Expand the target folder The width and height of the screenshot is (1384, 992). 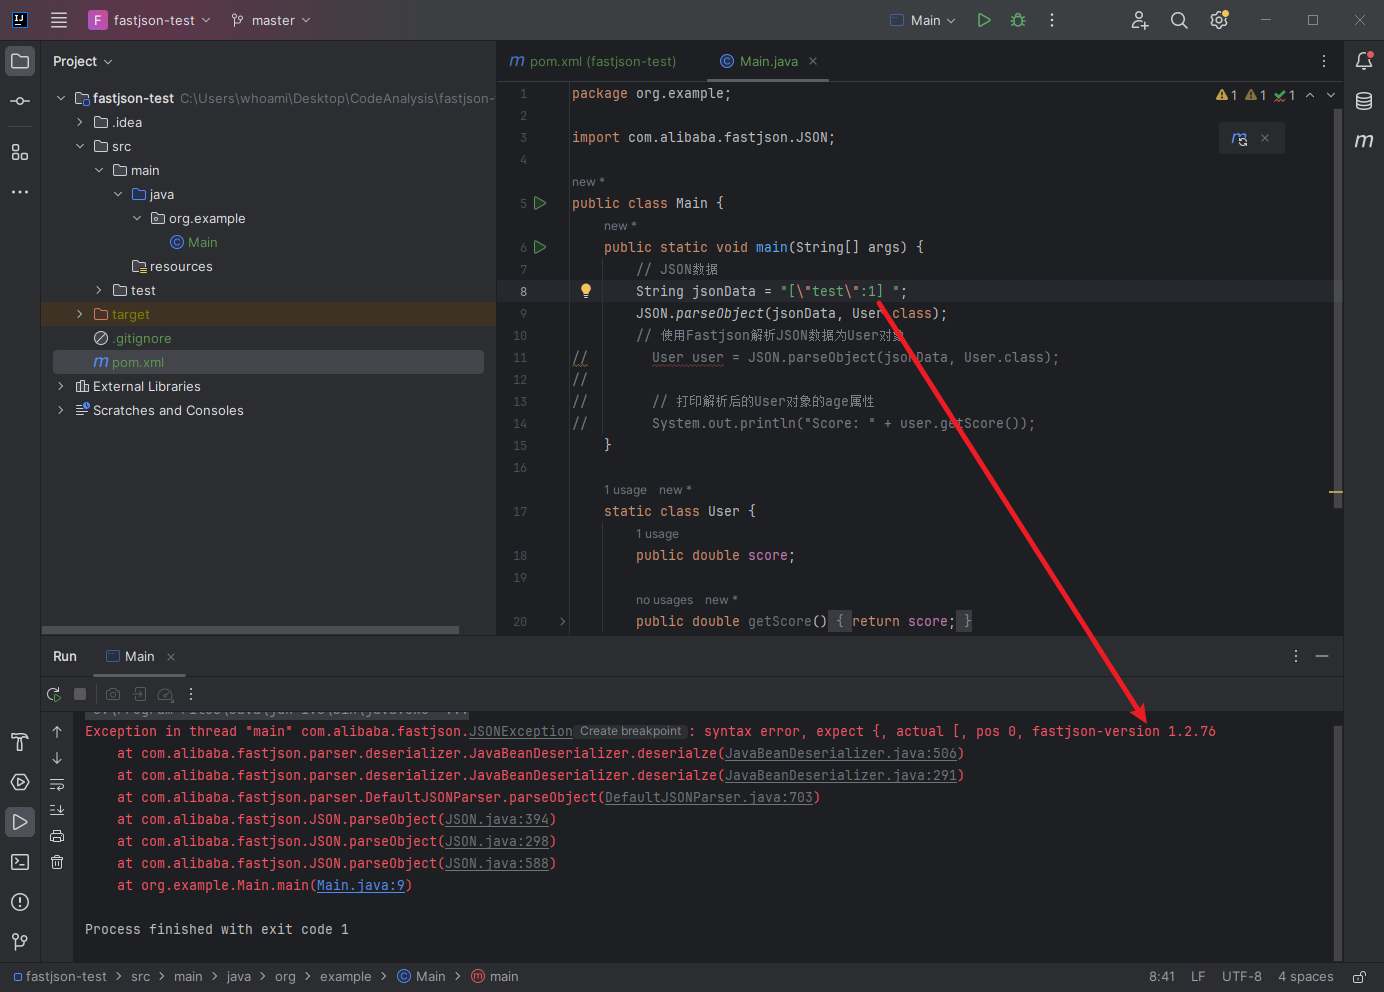[80, 314]
